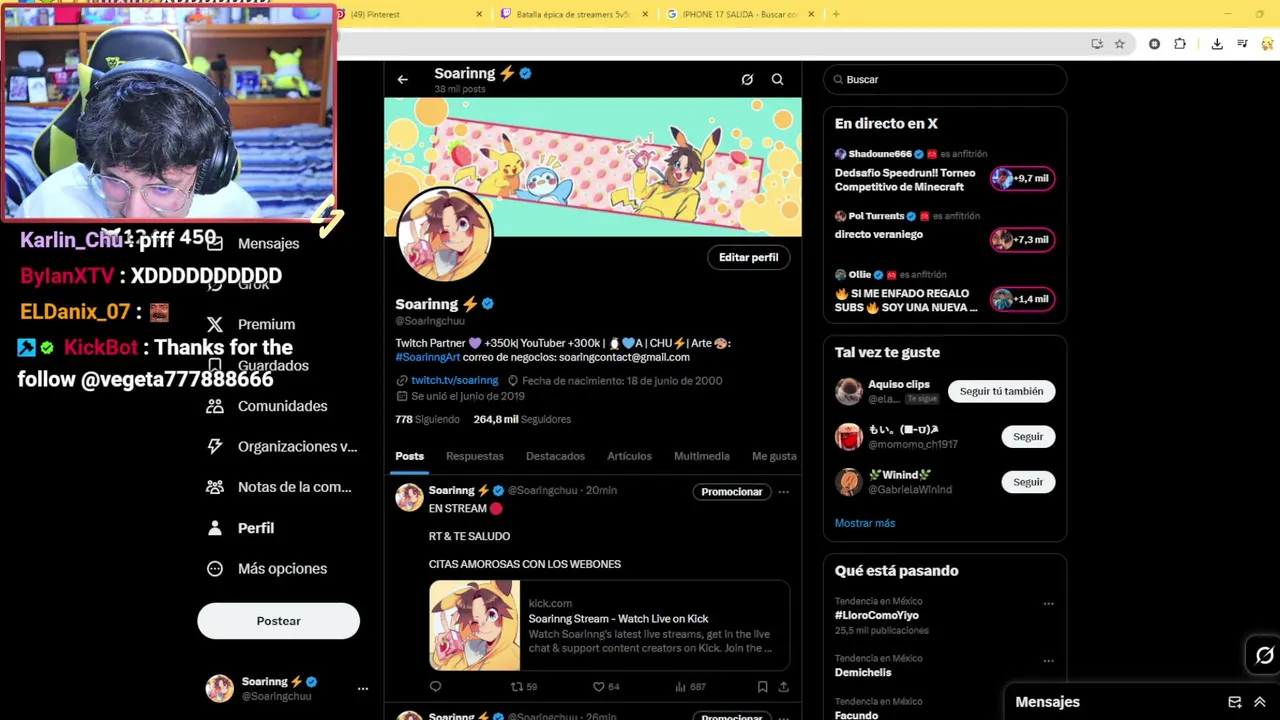Open Premium in the sidebar
1280x720 pixels.
tap(252, 325)
